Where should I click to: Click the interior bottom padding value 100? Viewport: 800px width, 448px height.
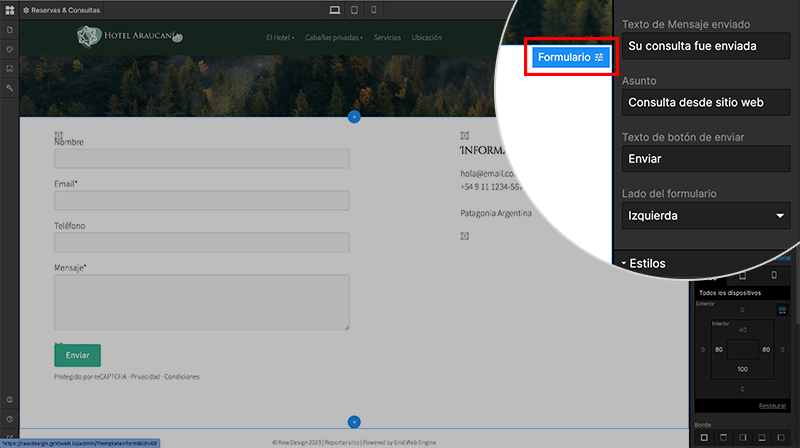(x=742, y=369)
